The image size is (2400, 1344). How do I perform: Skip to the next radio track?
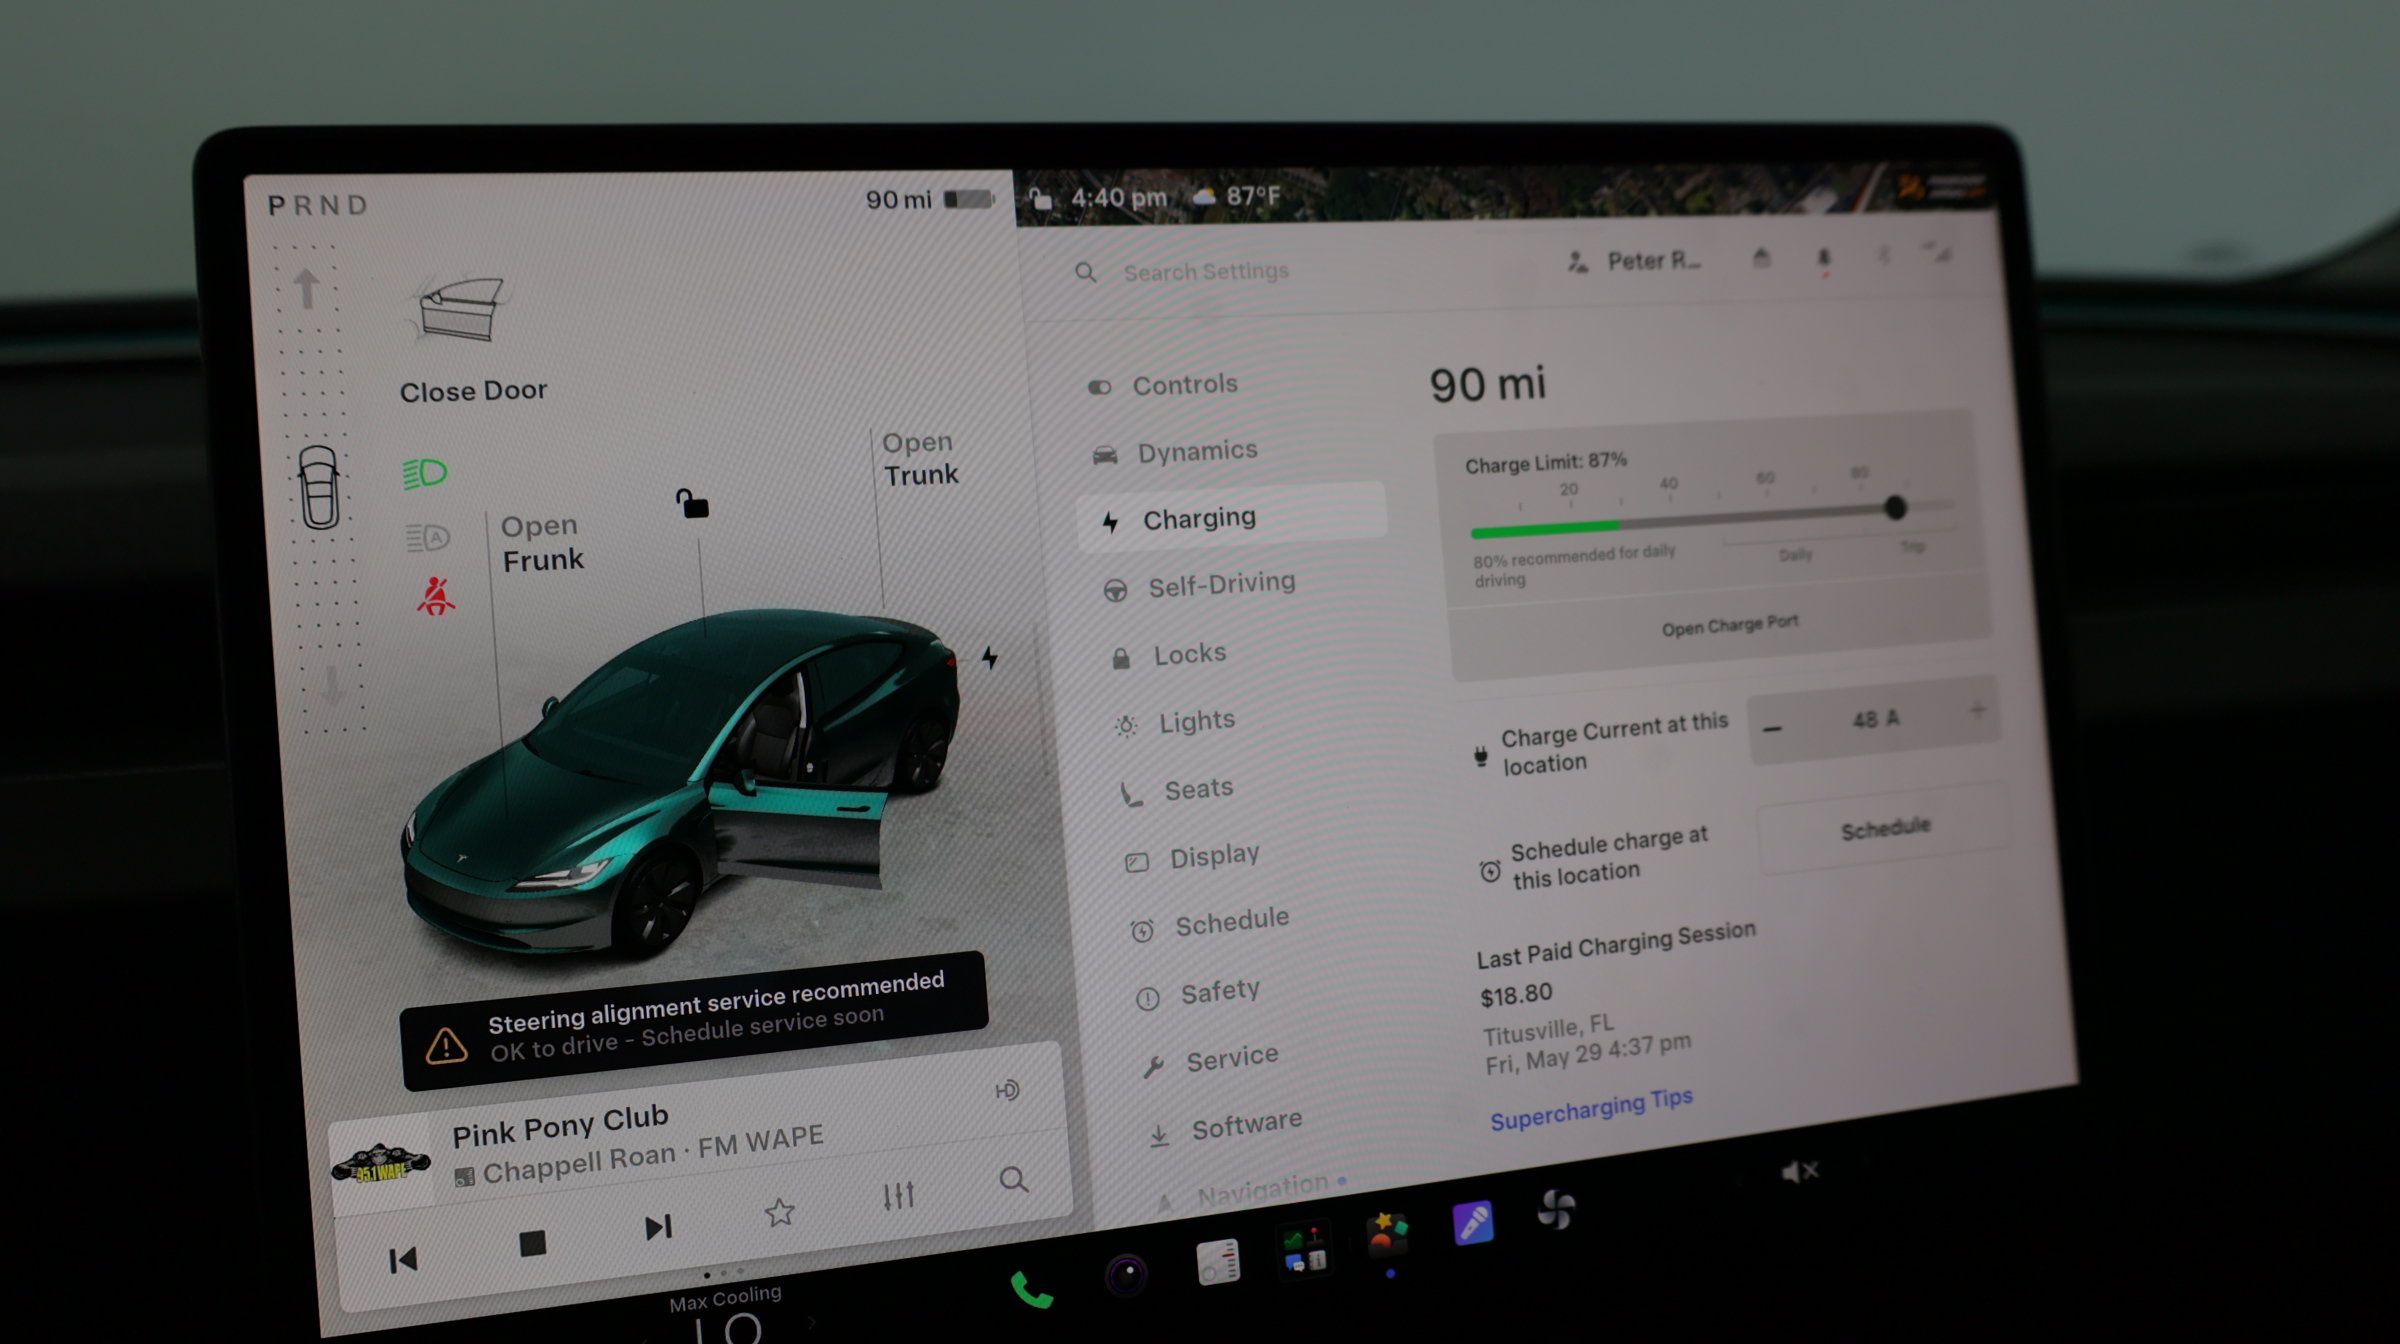(658, 1227)
